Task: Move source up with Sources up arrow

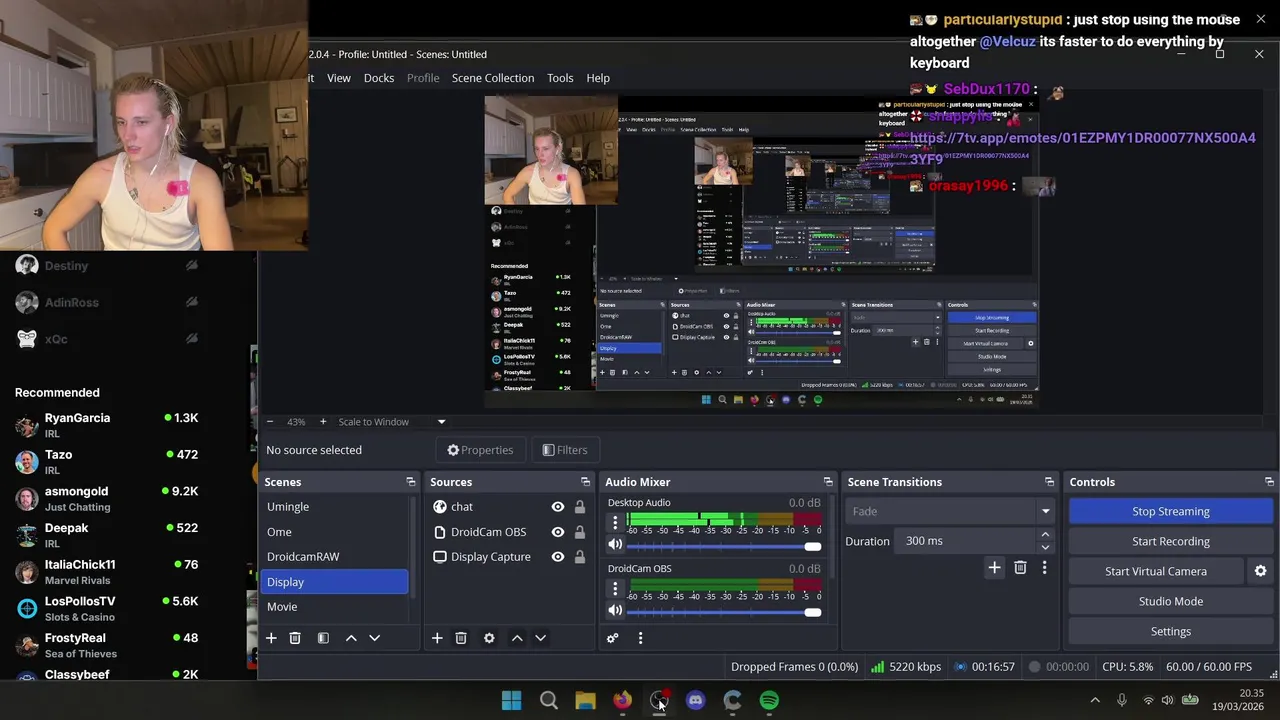Action: (x=517, y=638)
